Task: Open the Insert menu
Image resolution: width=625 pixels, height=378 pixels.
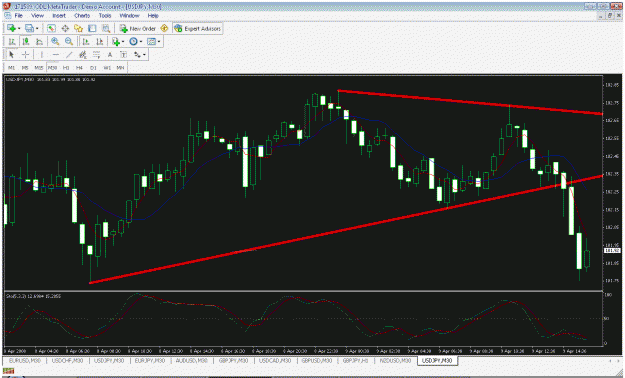Action: point(59,16)
